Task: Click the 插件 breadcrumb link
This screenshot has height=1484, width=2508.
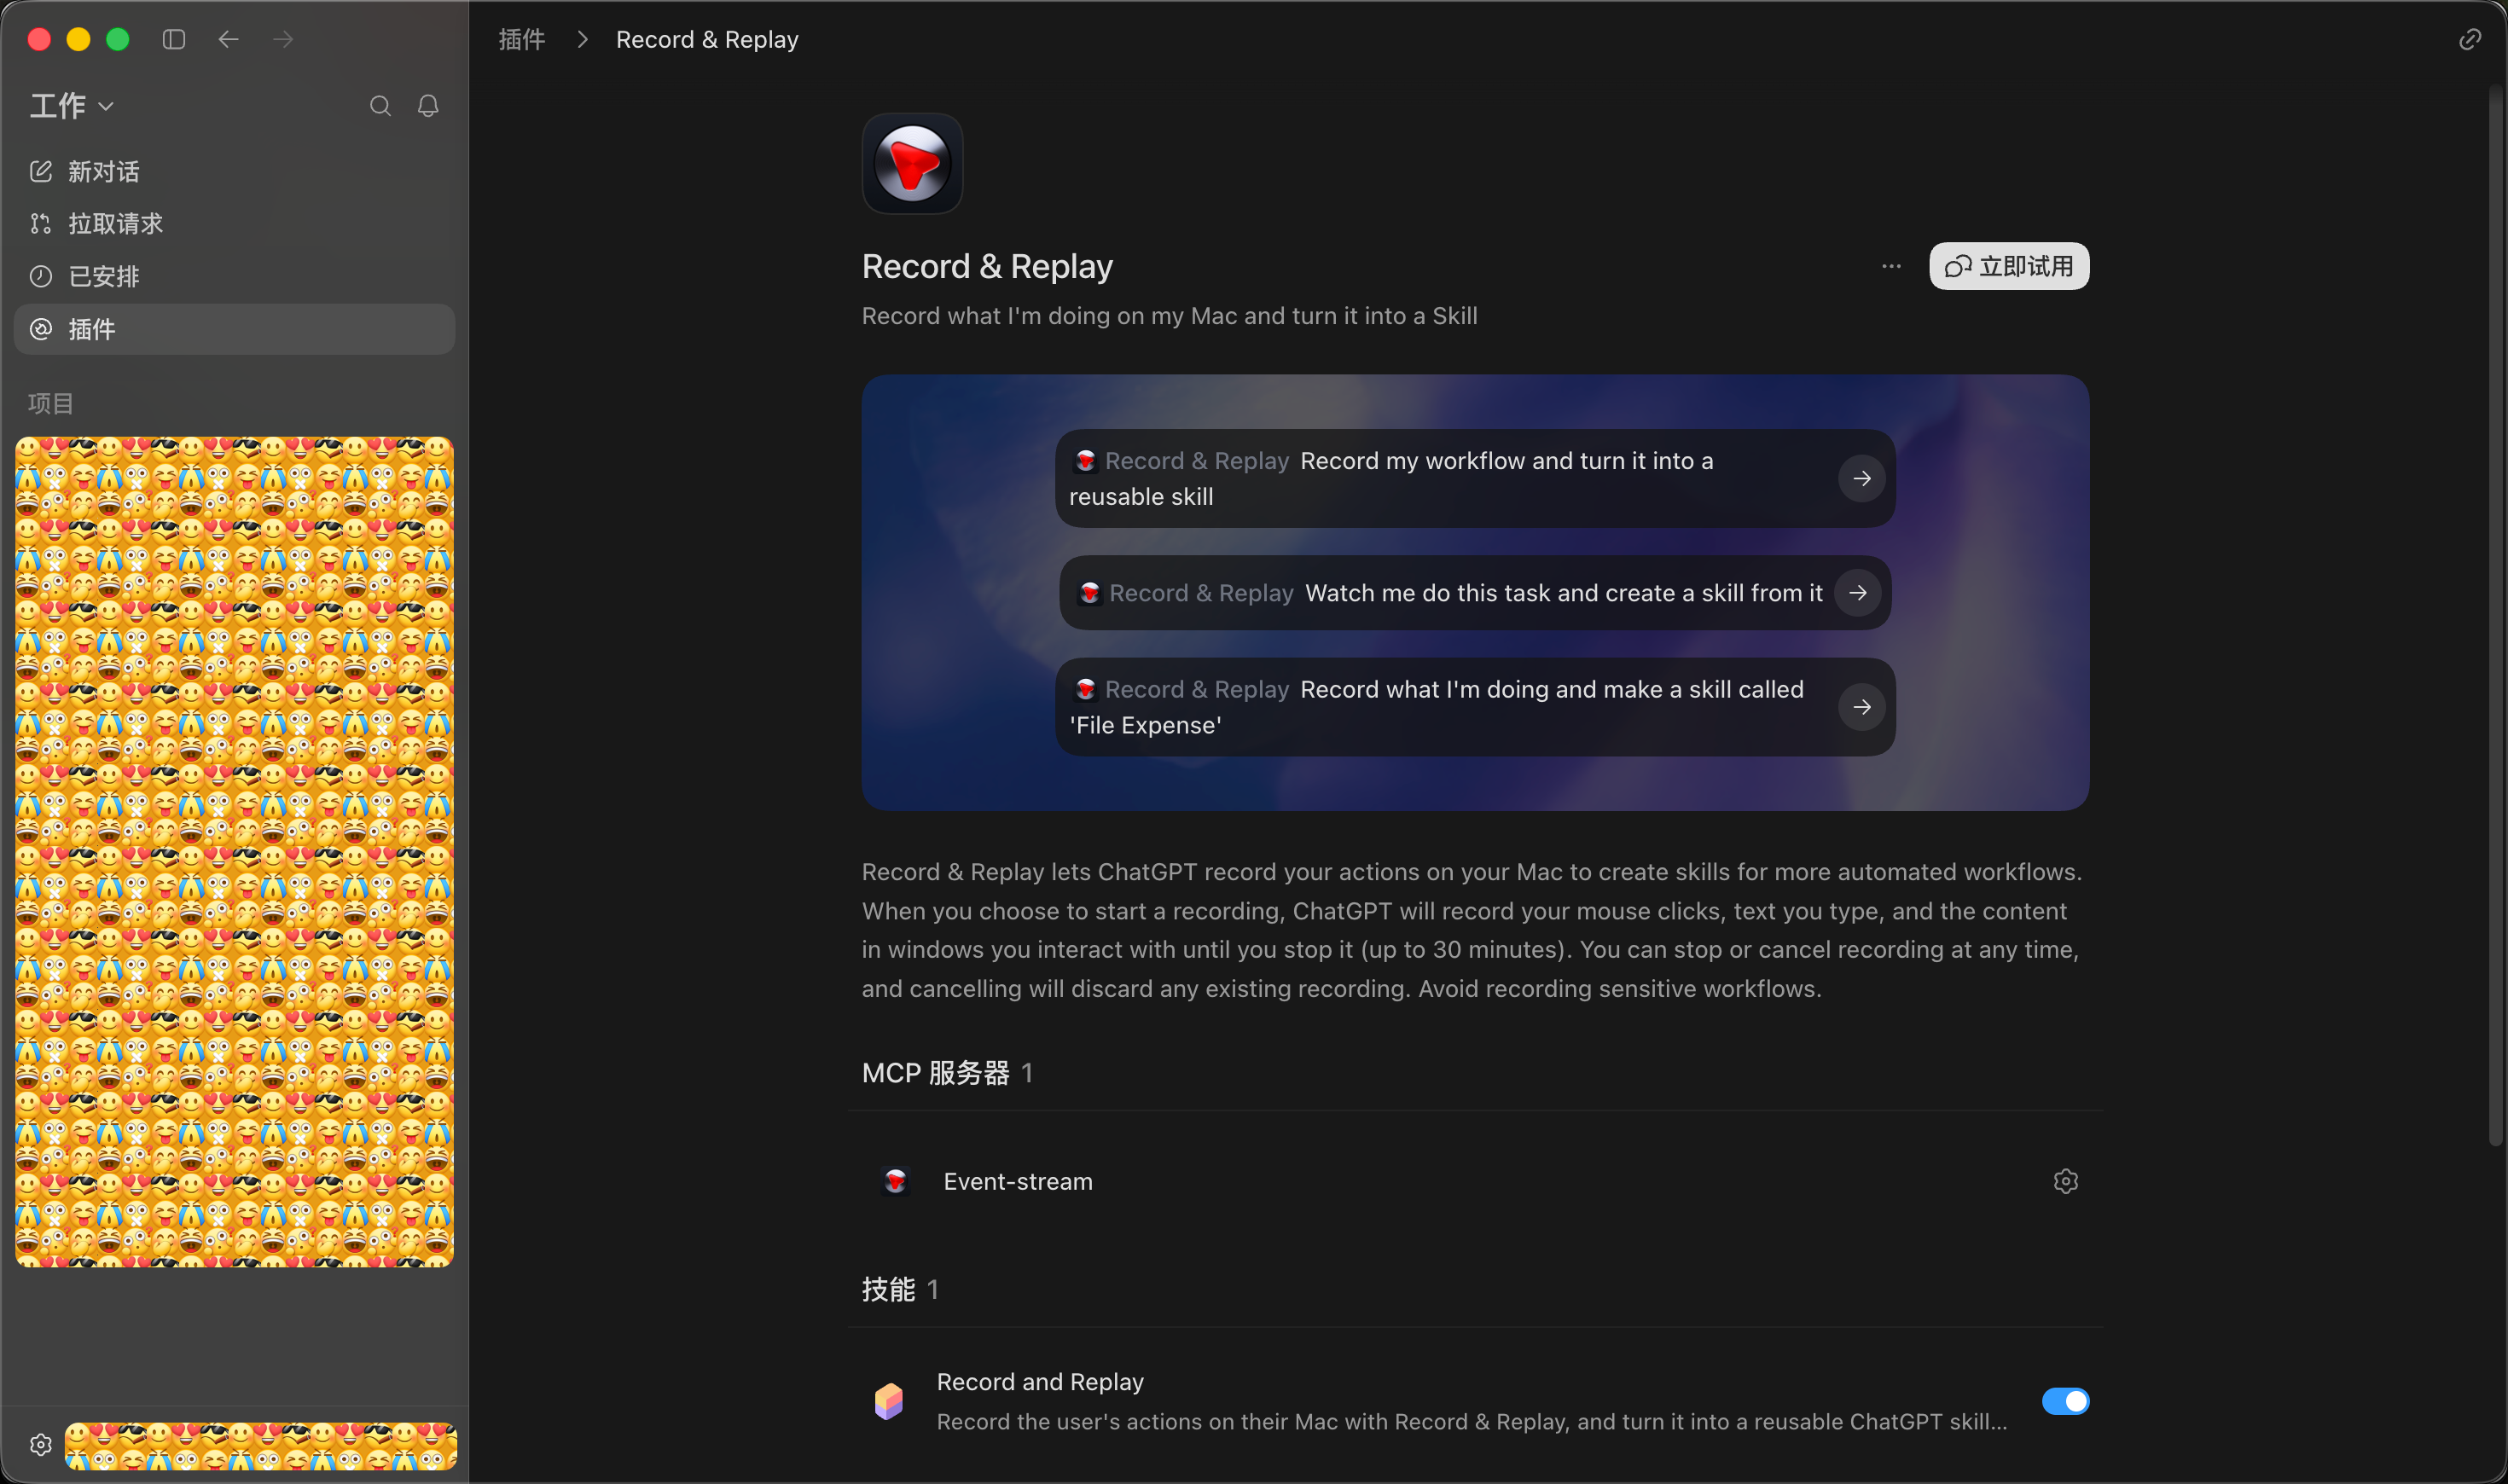Action: pos(522,40)
